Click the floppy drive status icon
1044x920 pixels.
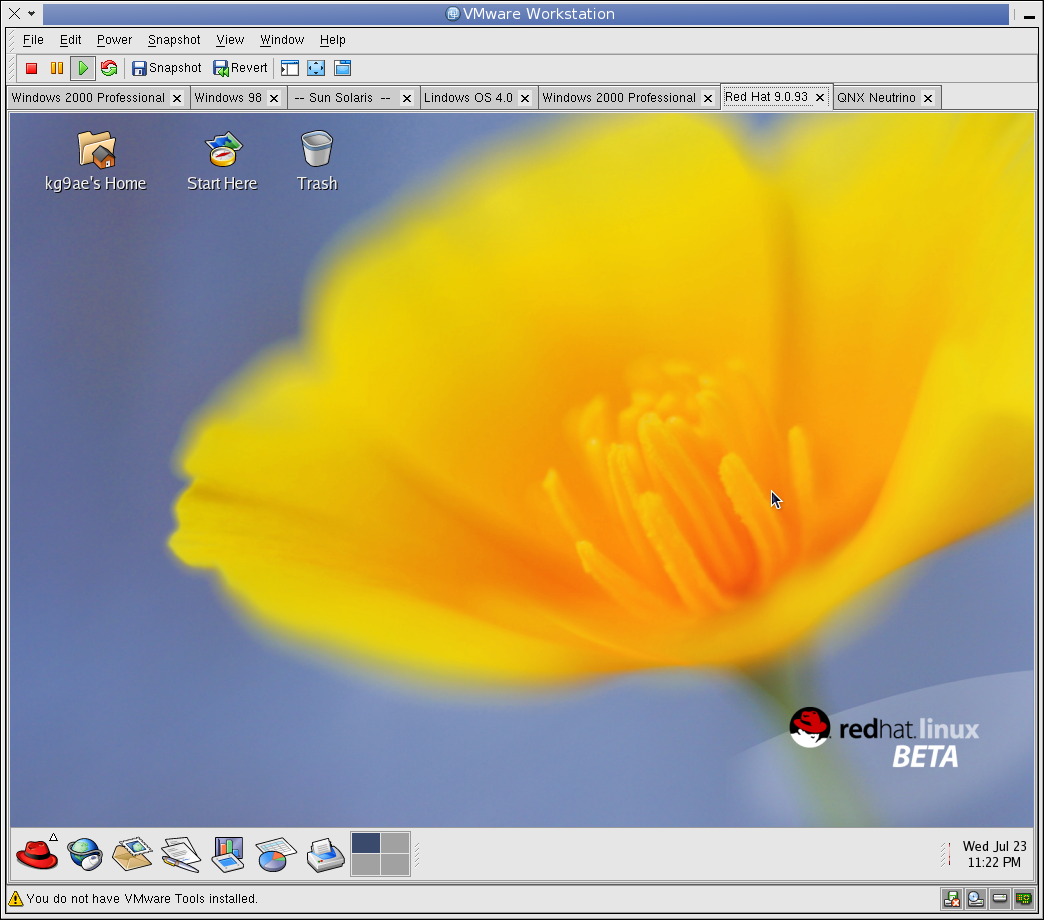[x=951, y=899]
